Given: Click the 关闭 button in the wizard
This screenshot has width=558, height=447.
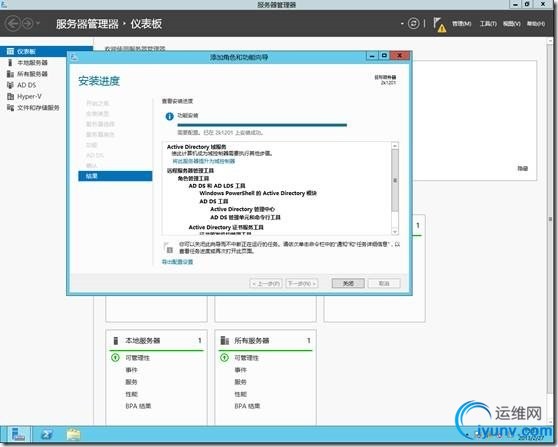Looking at the screenshot, I should point(348,283).
